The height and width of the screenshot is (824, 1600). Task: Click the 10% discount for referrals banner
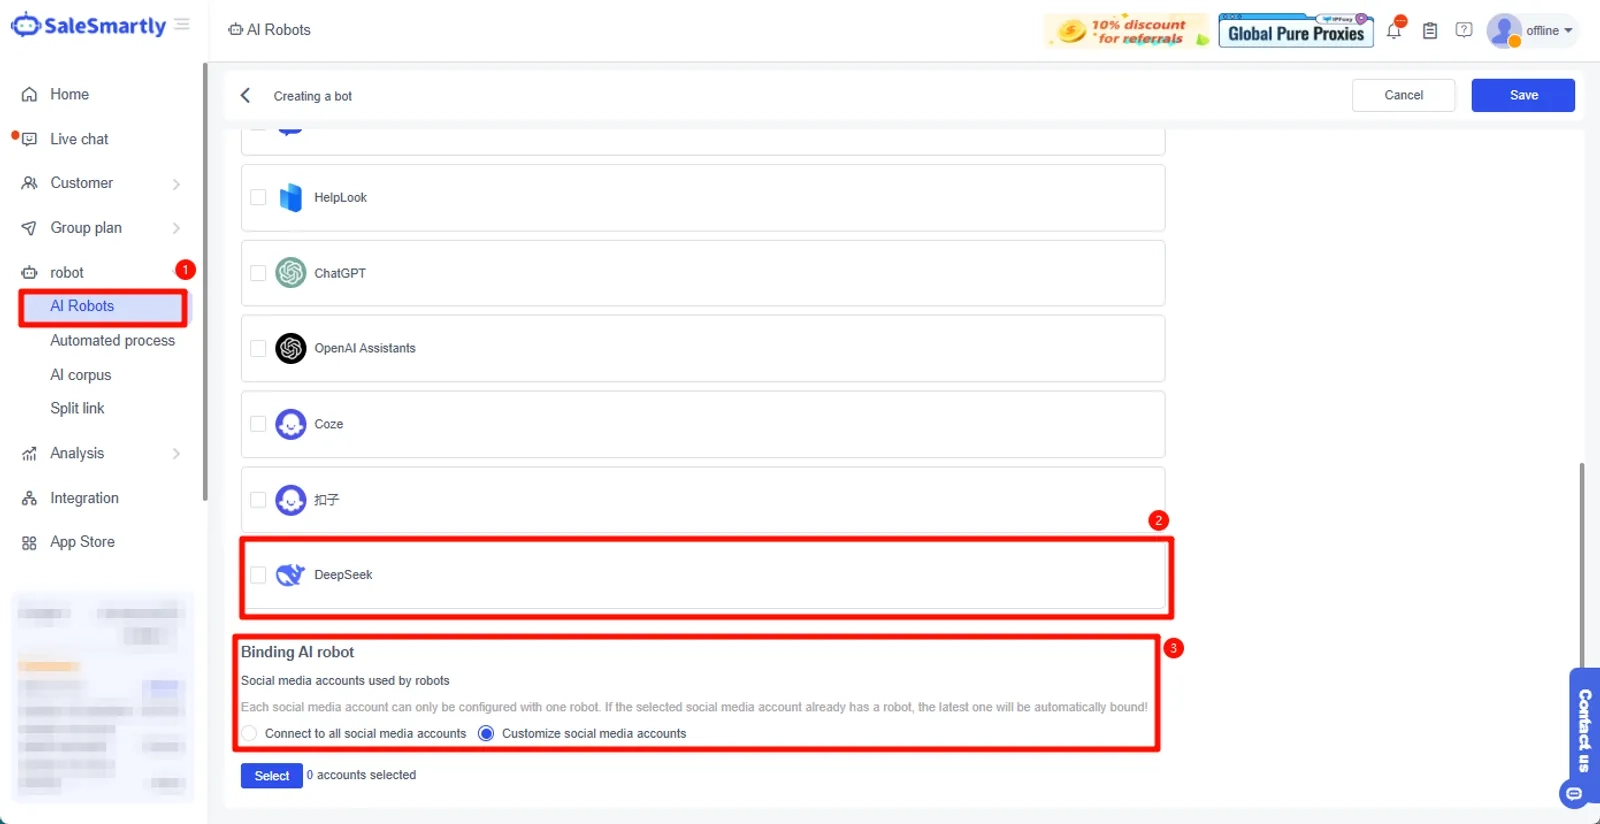(1126, 31)
